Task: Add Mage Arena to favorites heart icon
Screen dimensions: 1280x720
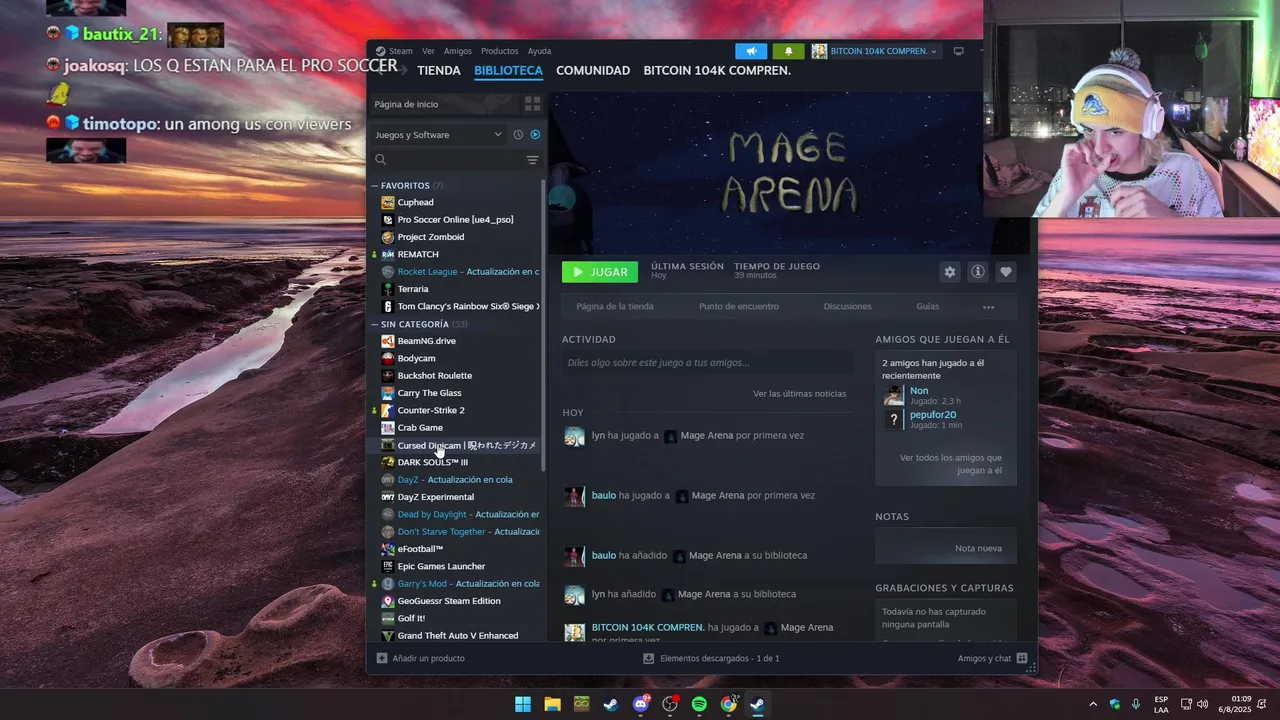Action: 1006,272
